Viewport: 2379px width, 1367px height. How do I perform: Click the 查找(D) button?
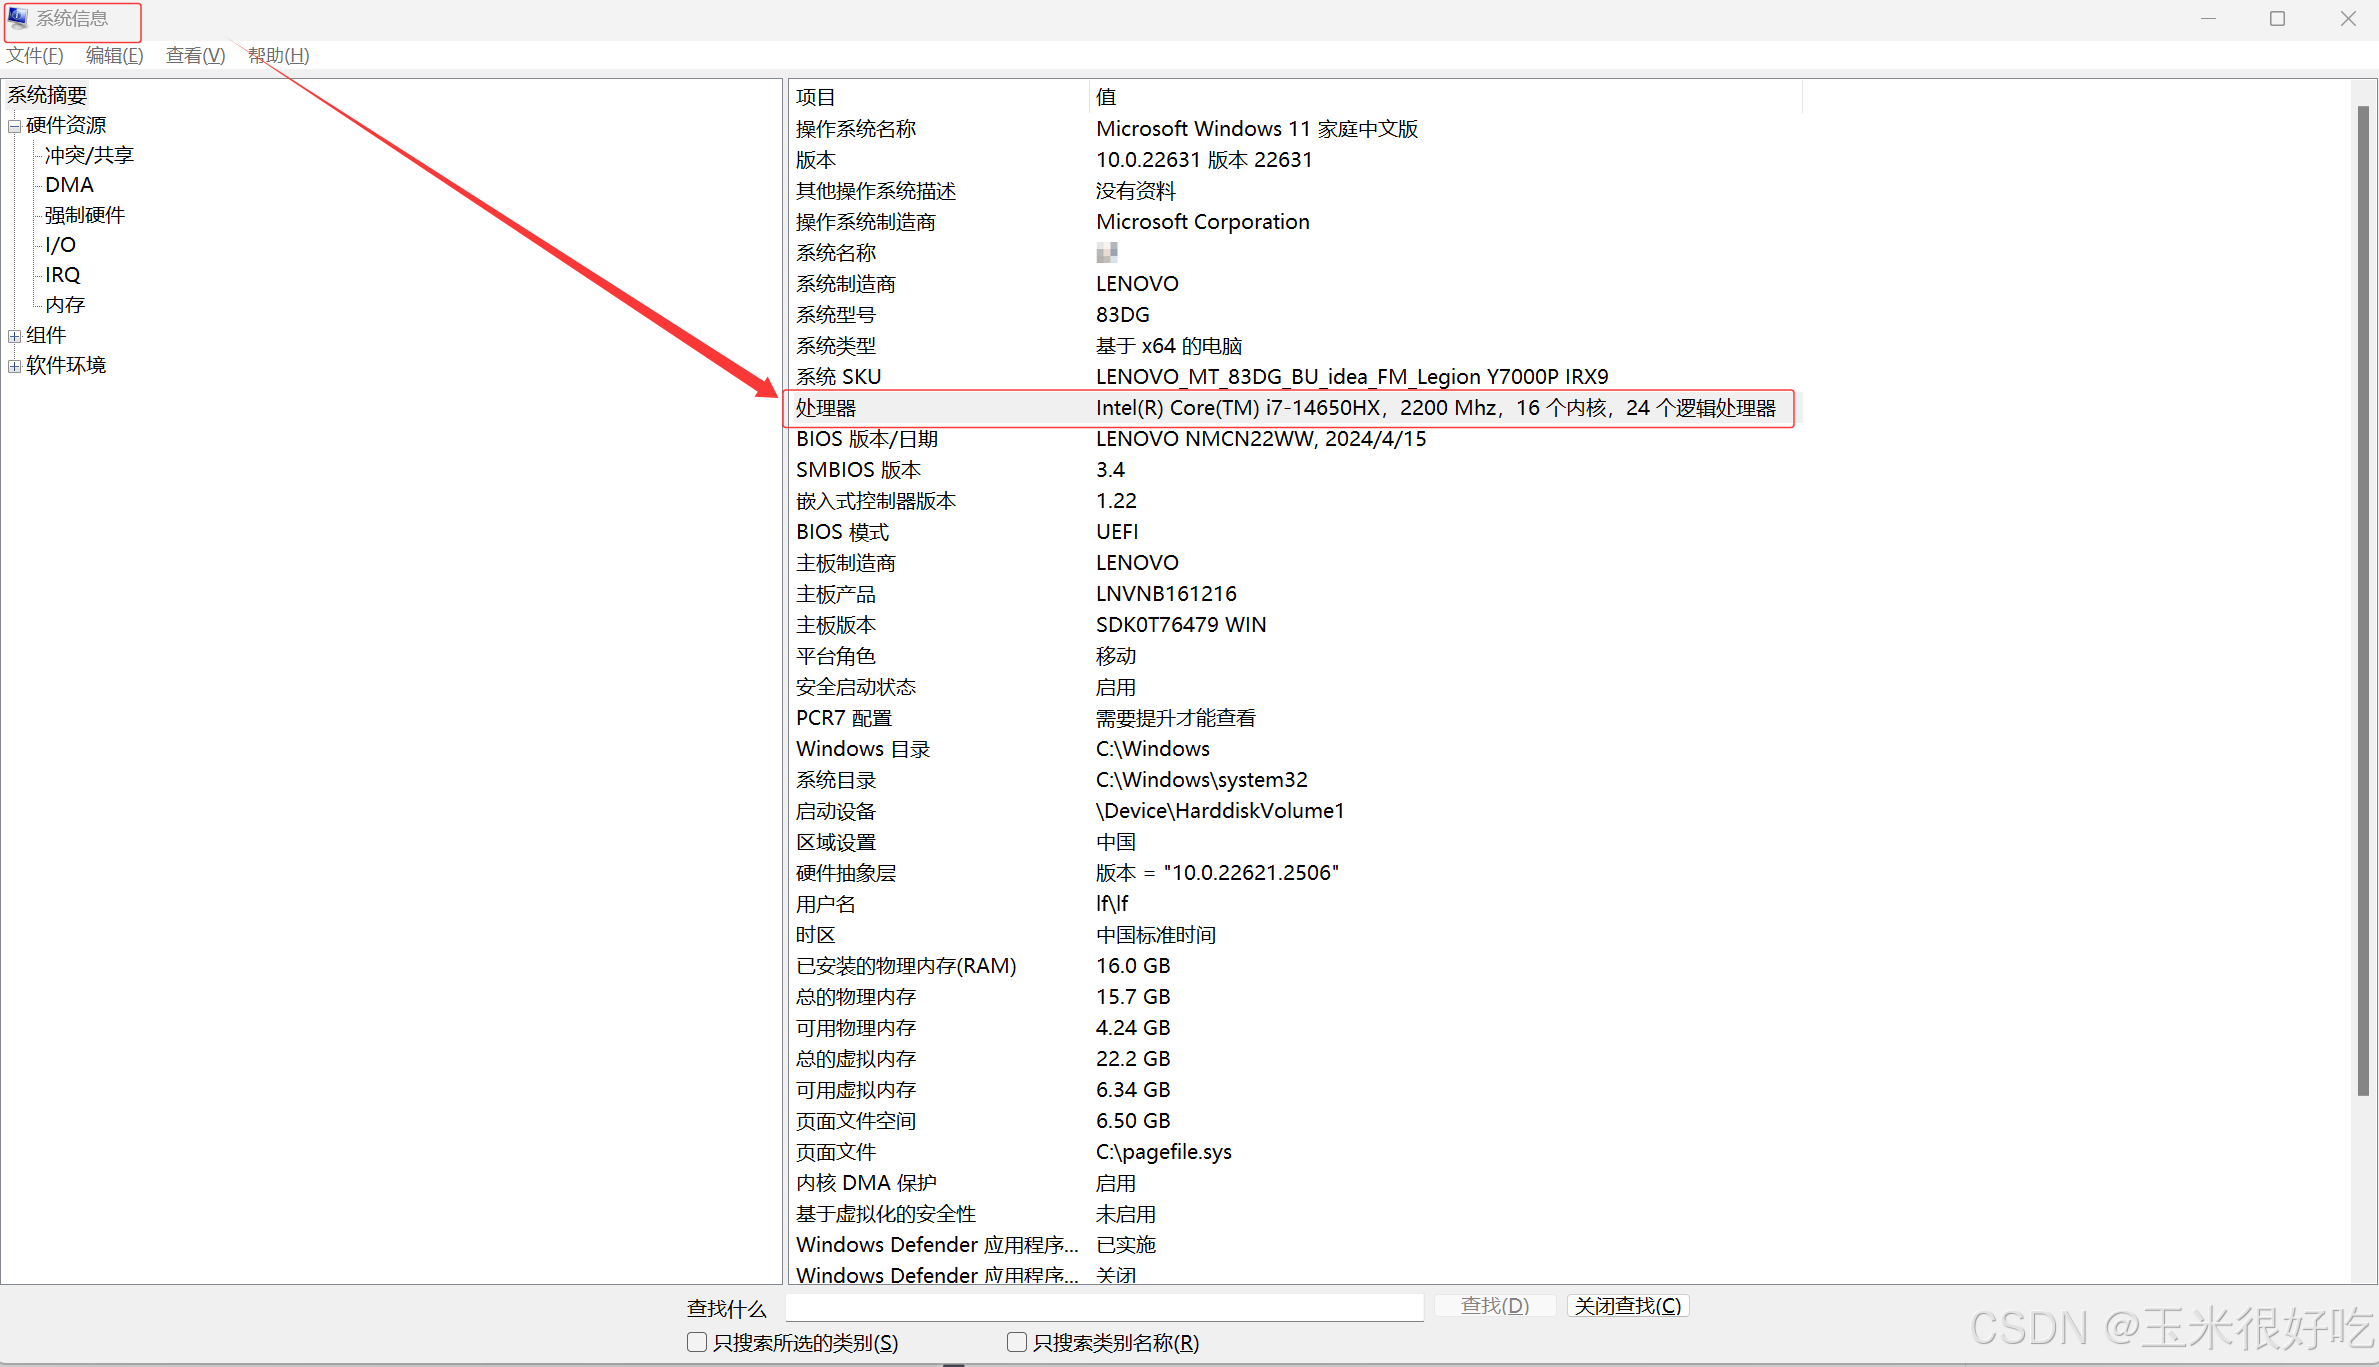1494,1305
